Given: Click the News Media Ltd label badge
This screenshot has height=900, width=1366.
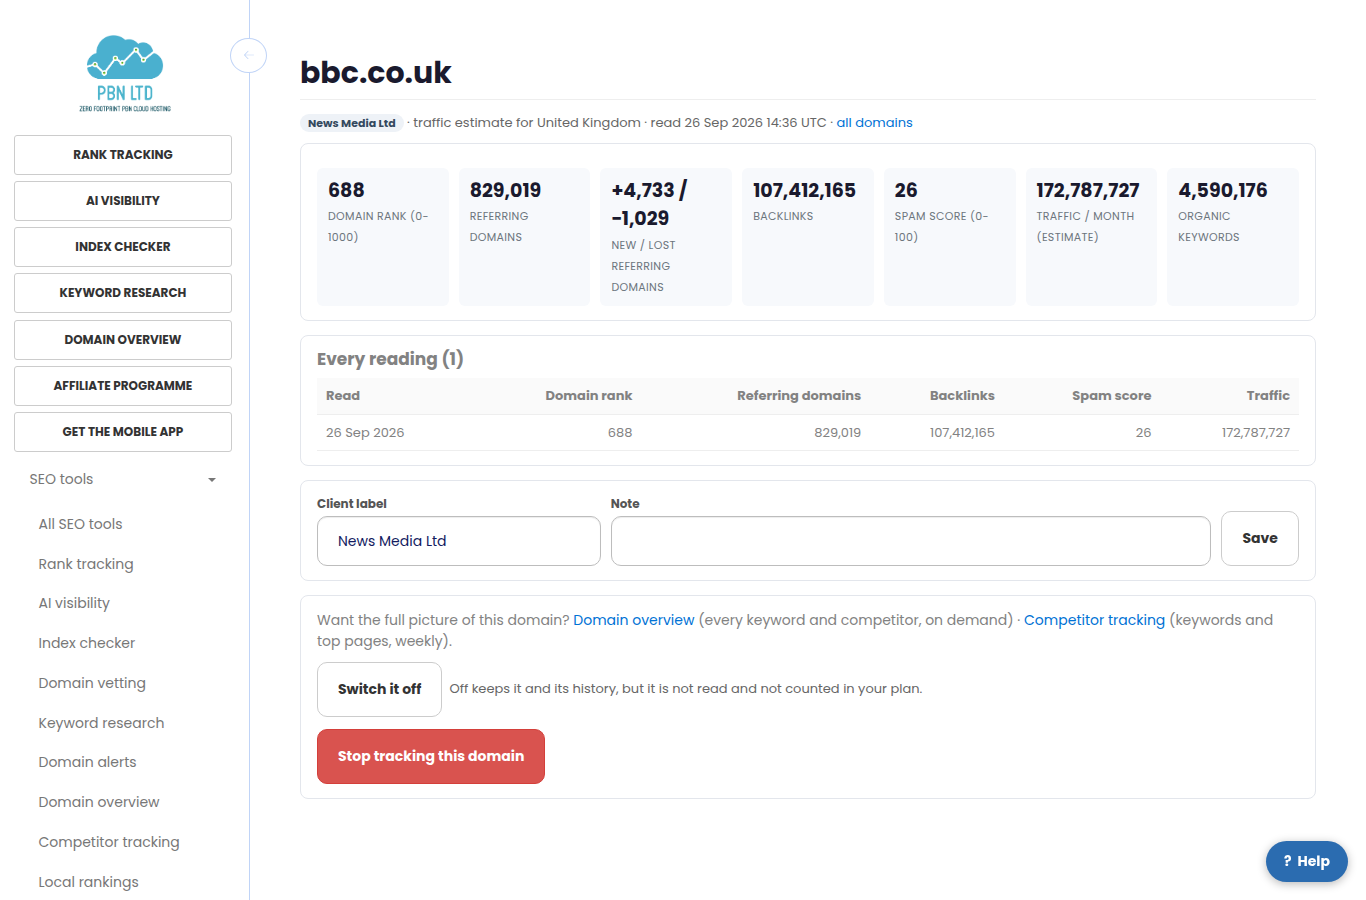Looking at the screenshot, I should pos(352,123).
